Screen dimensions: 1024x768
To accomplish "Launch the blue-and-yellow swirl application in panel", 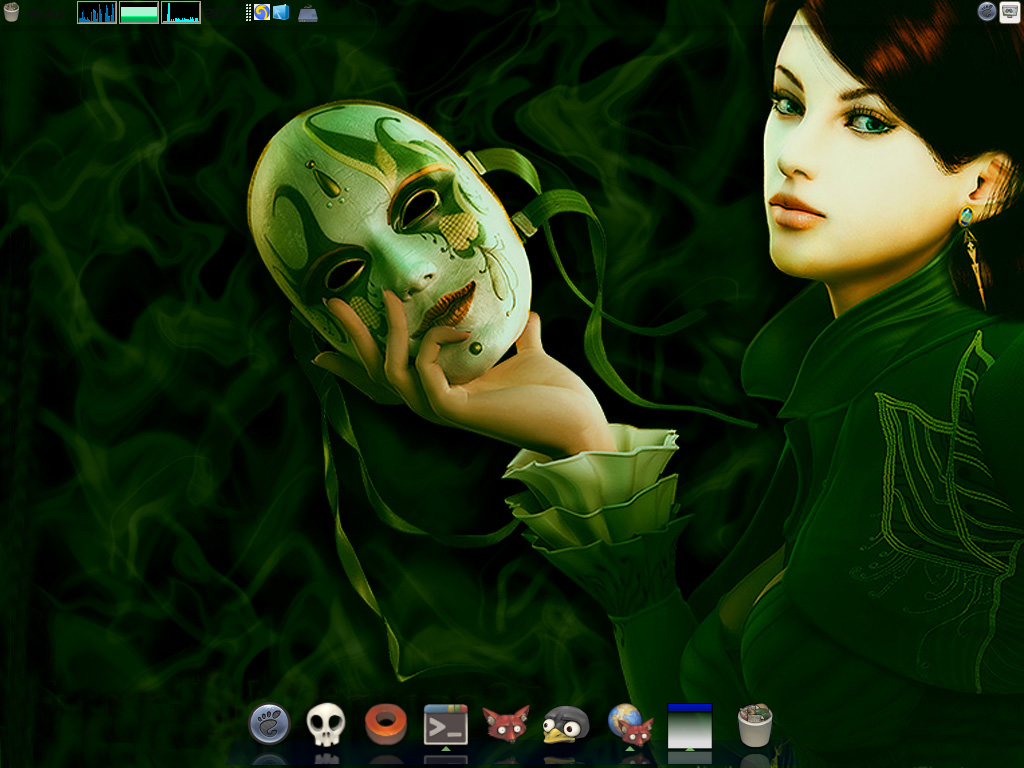I will (x=262, y=12).
